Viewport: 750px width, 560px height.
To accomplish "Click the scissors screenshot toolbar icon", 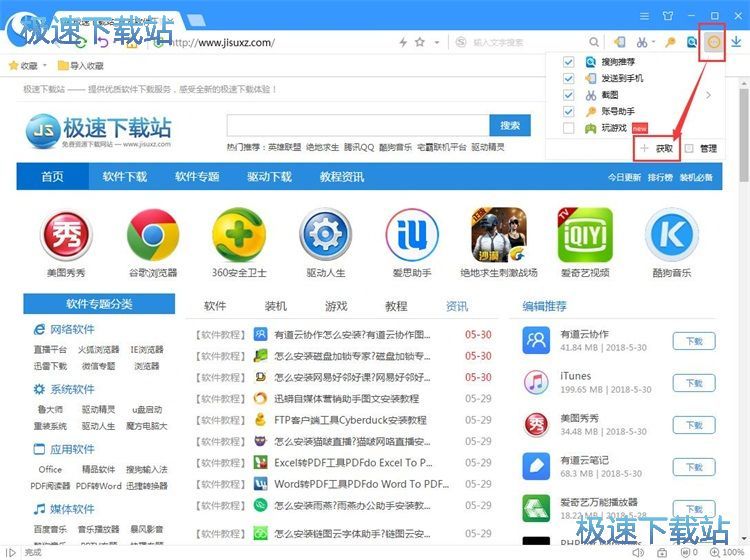I will click(x=642, y=43).
